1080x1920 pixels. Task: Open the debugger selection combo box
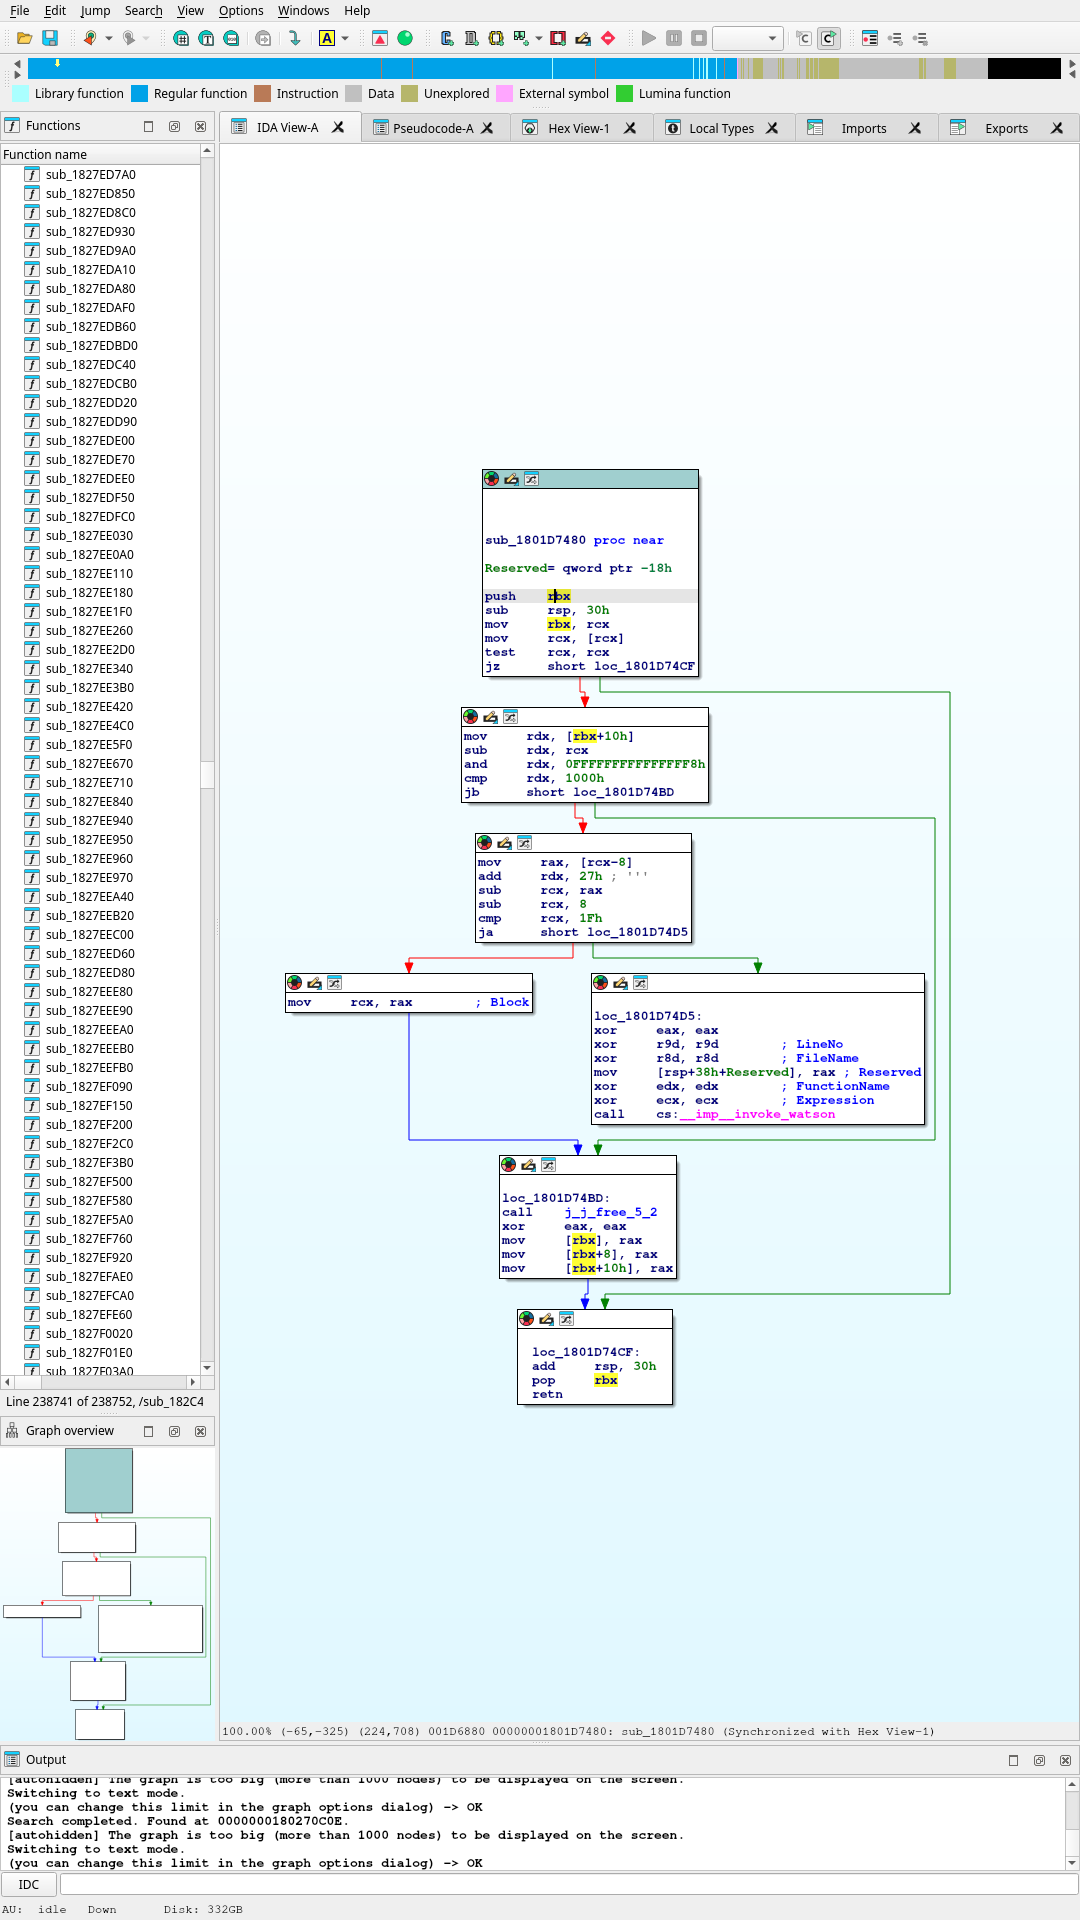click(x=746, y=38)
